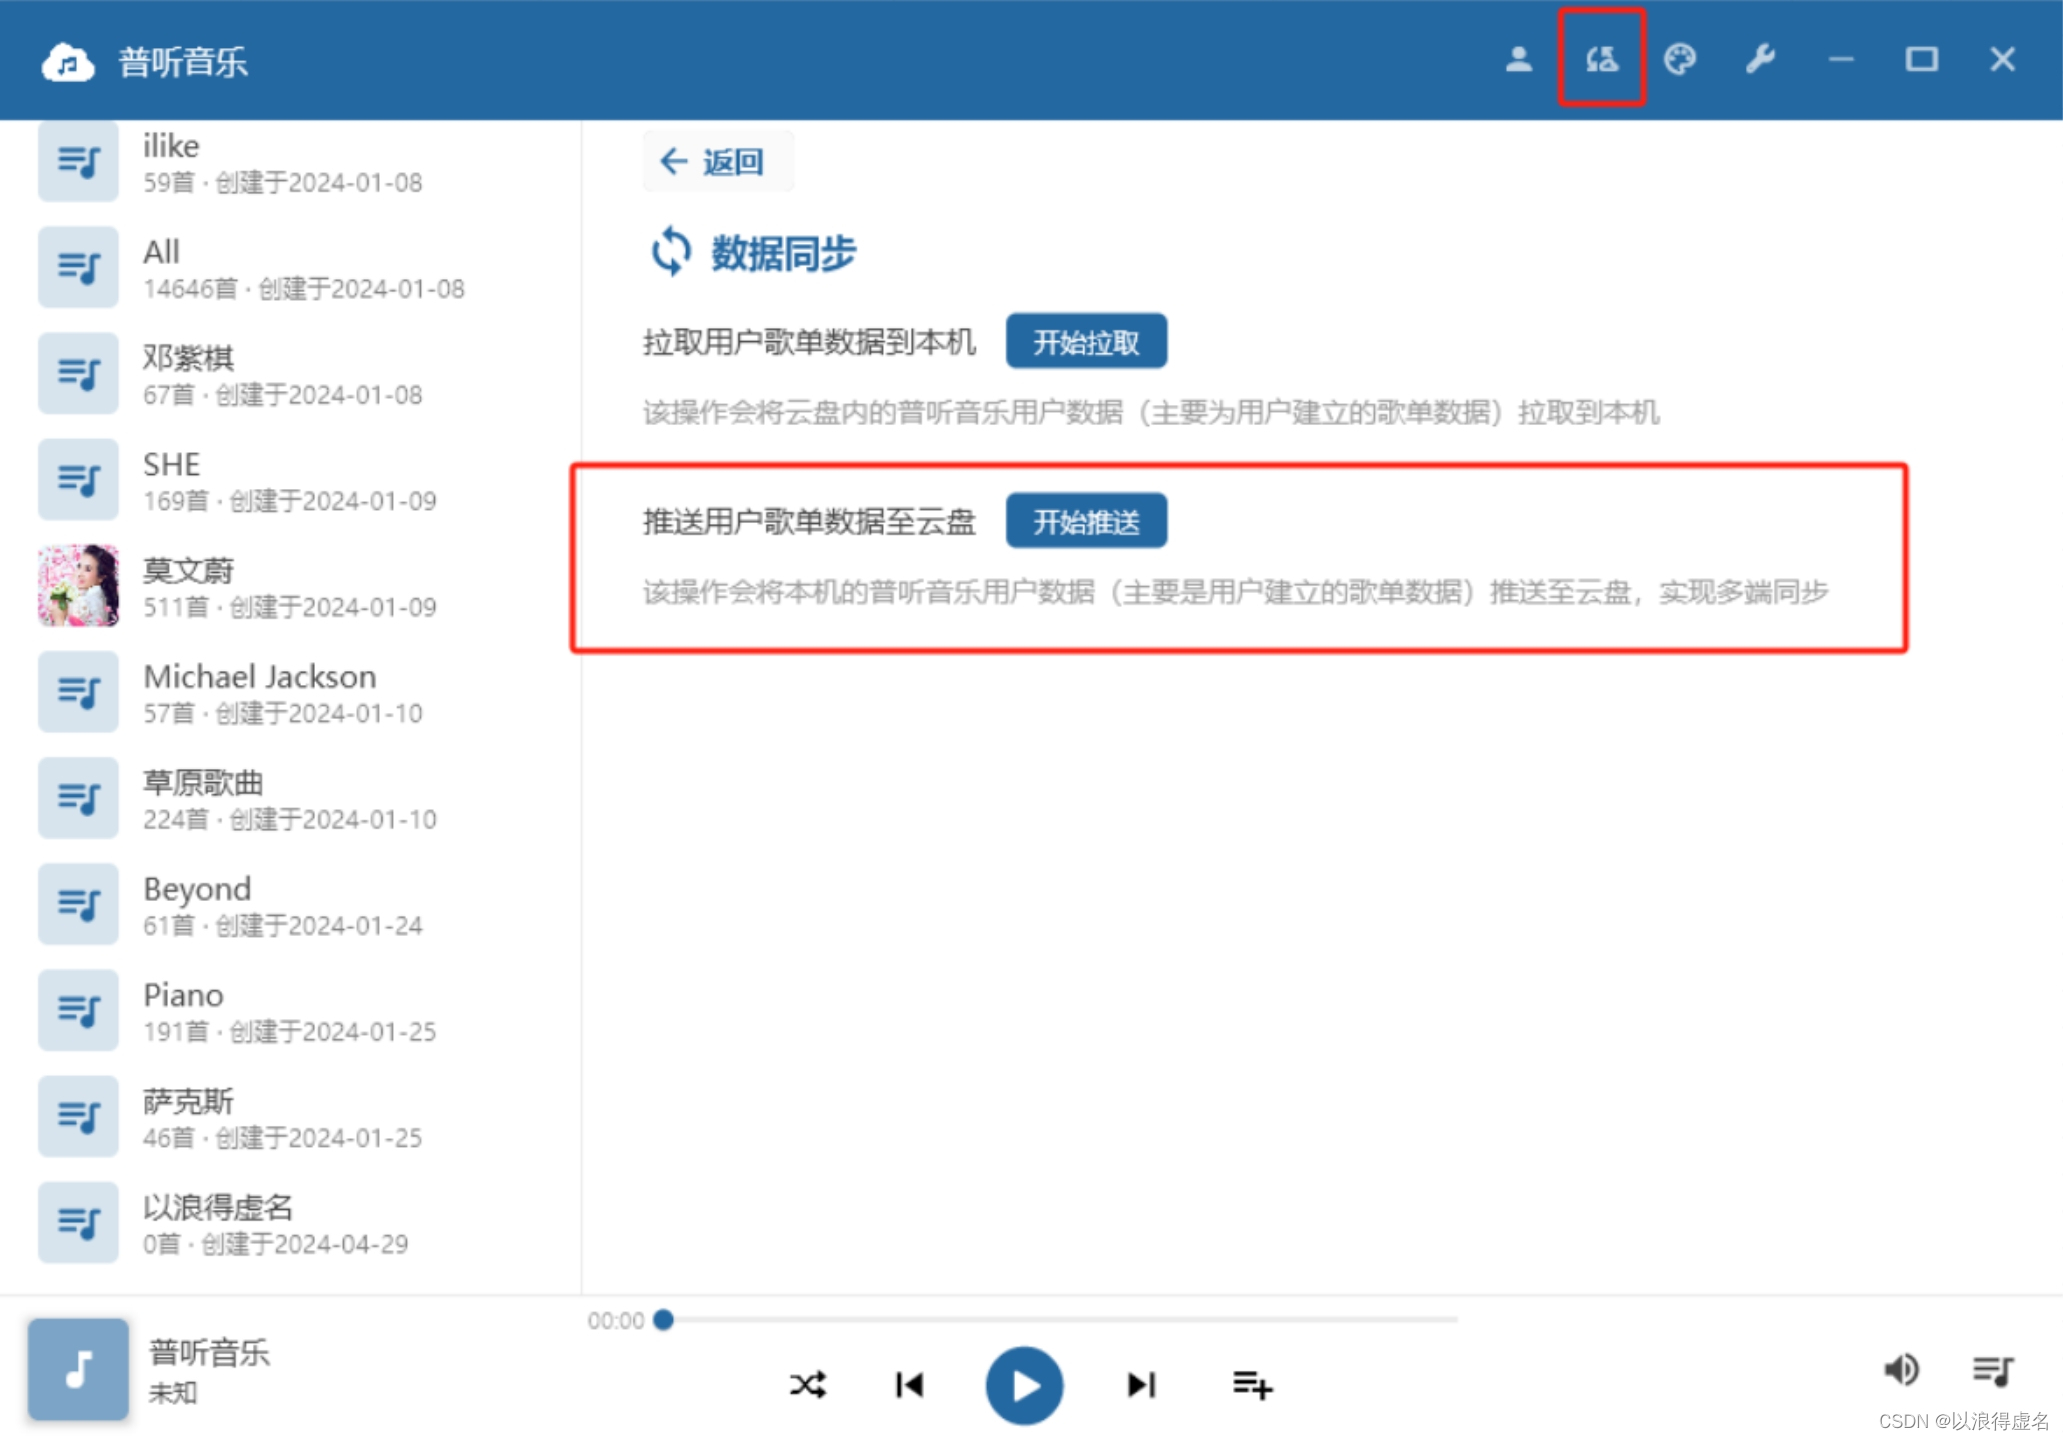Click the playback progress slider handle
The width and height of the screenshot is (2063, 1440).
[663, 1320]
